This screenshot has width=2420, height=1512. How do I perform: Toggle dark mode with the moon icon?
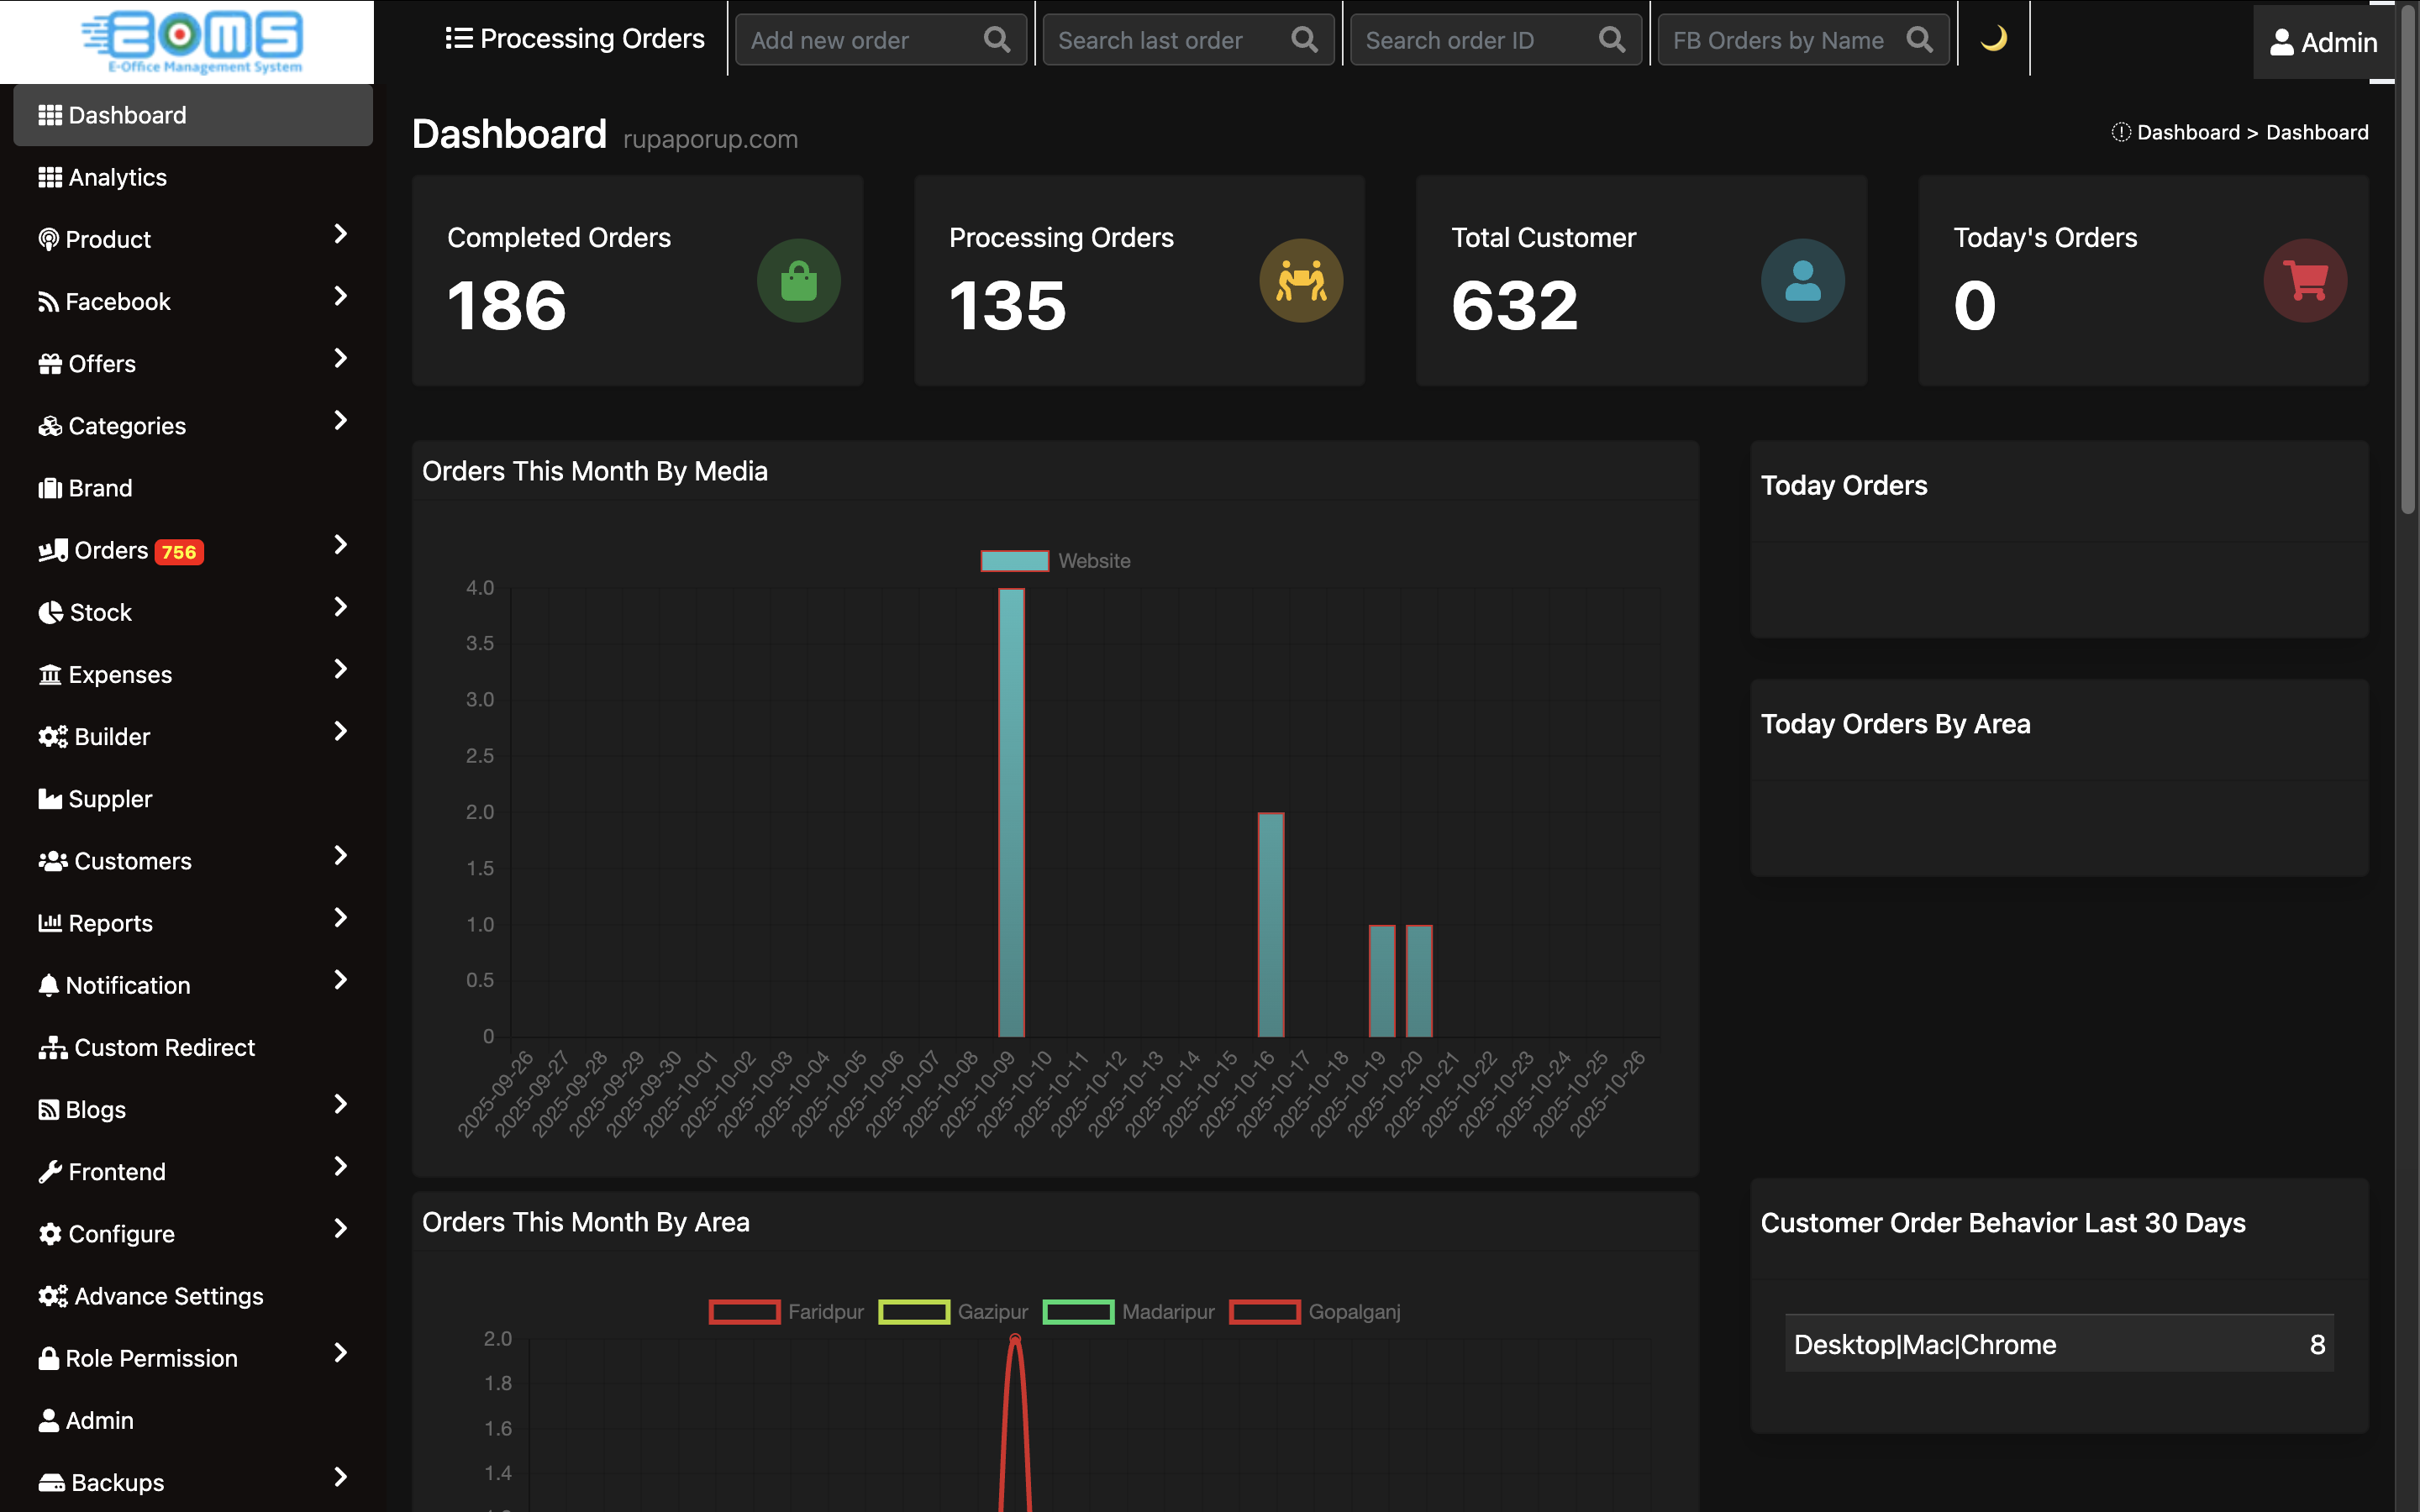pyautogui.click(x=1993, y=39)
